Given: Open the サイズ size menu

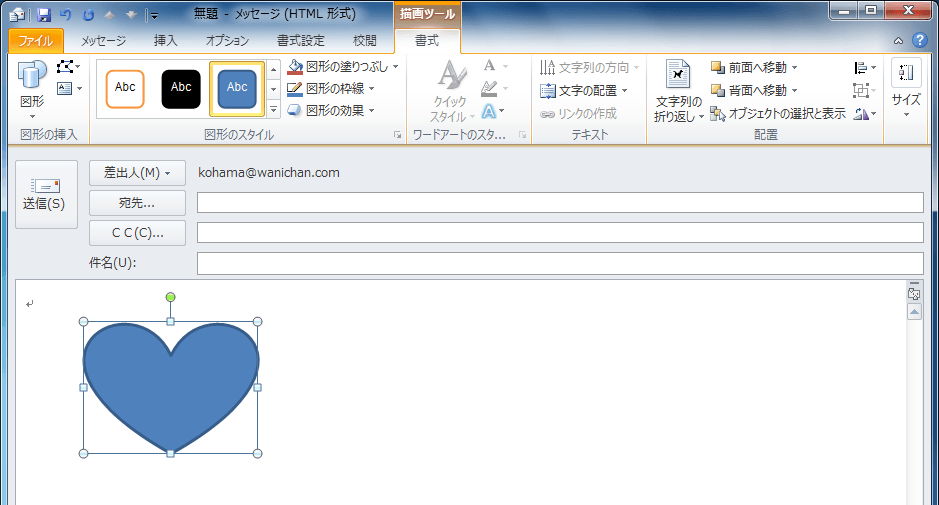Looking at the screenshot, I should pyautogui.click(x=905, y=89).
